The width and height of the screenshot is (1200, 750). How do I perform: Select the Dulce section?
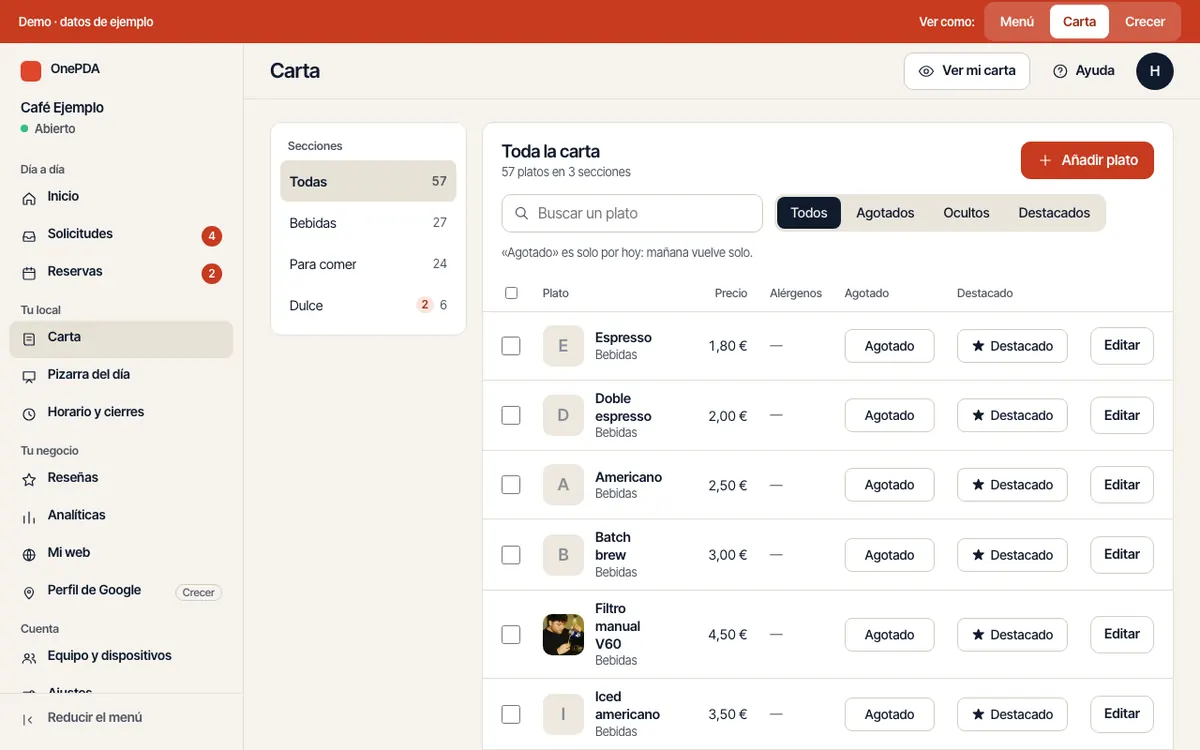(368, 305)
